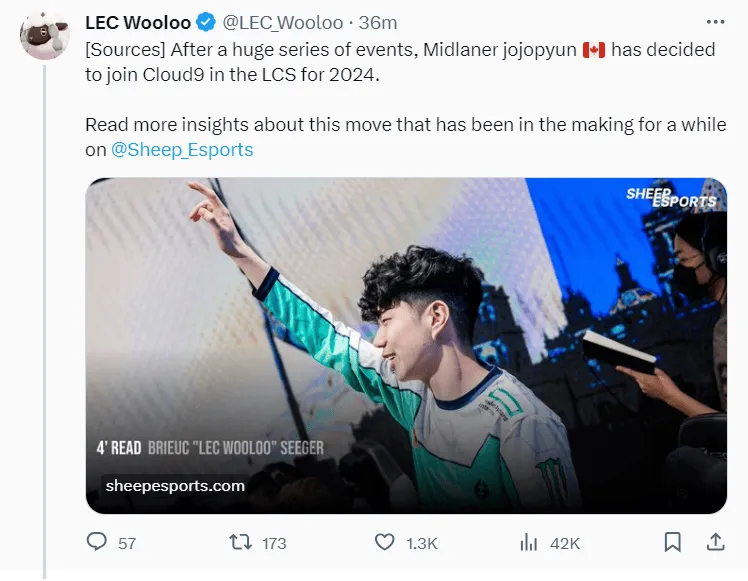Click the 42K views count

click(565, 543)
